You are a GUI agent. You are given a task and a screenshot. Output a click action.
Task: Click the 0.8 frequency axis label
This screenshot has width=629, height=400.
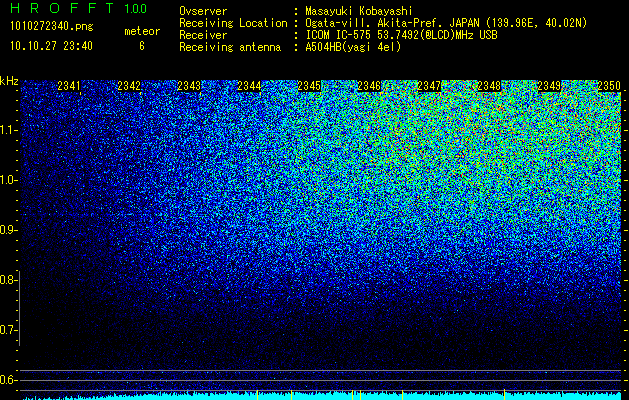pyautogui.click(x=8, y=280)
